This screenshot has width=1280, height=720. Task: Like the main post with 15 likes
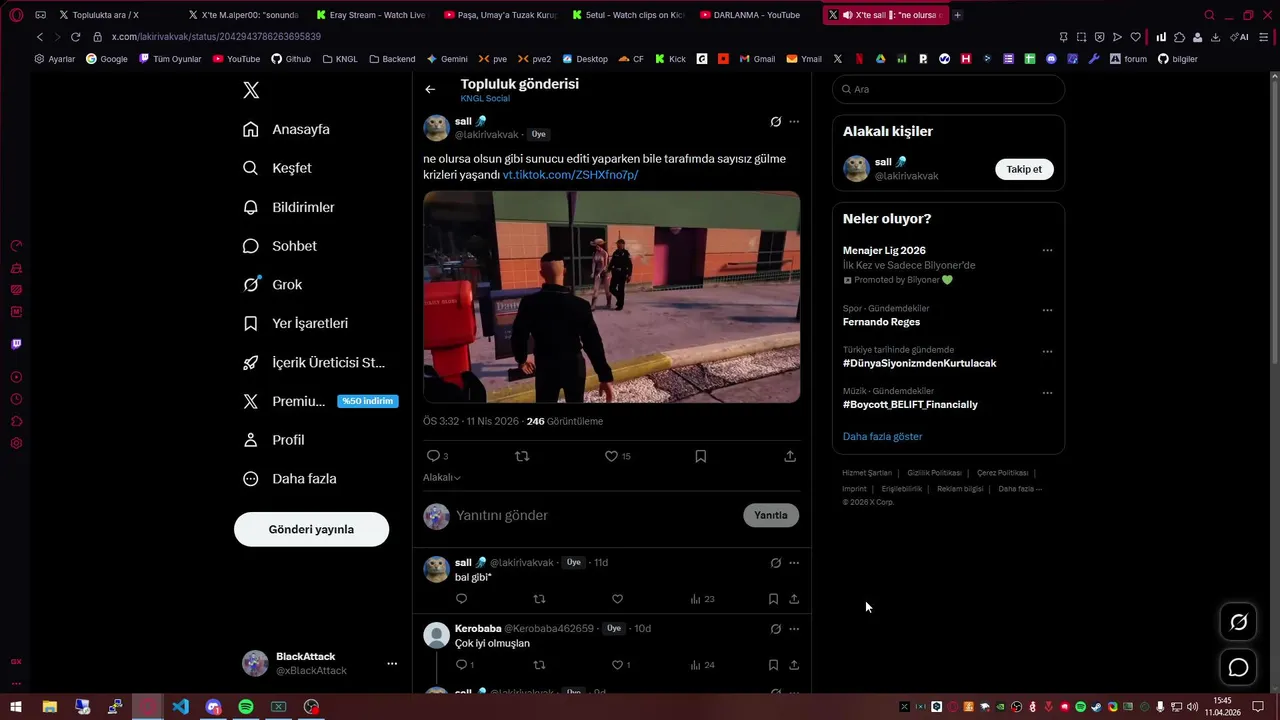click(611, 456)
